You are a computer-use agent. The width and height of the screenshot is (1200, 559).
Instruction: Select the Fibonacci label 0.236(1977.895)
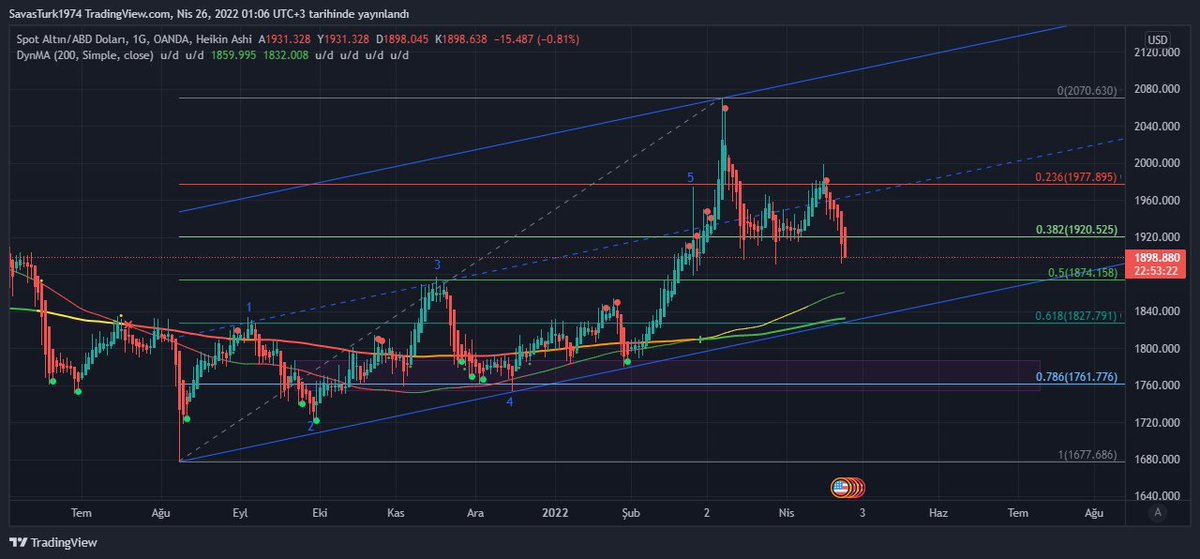(x=1078, y=177)
